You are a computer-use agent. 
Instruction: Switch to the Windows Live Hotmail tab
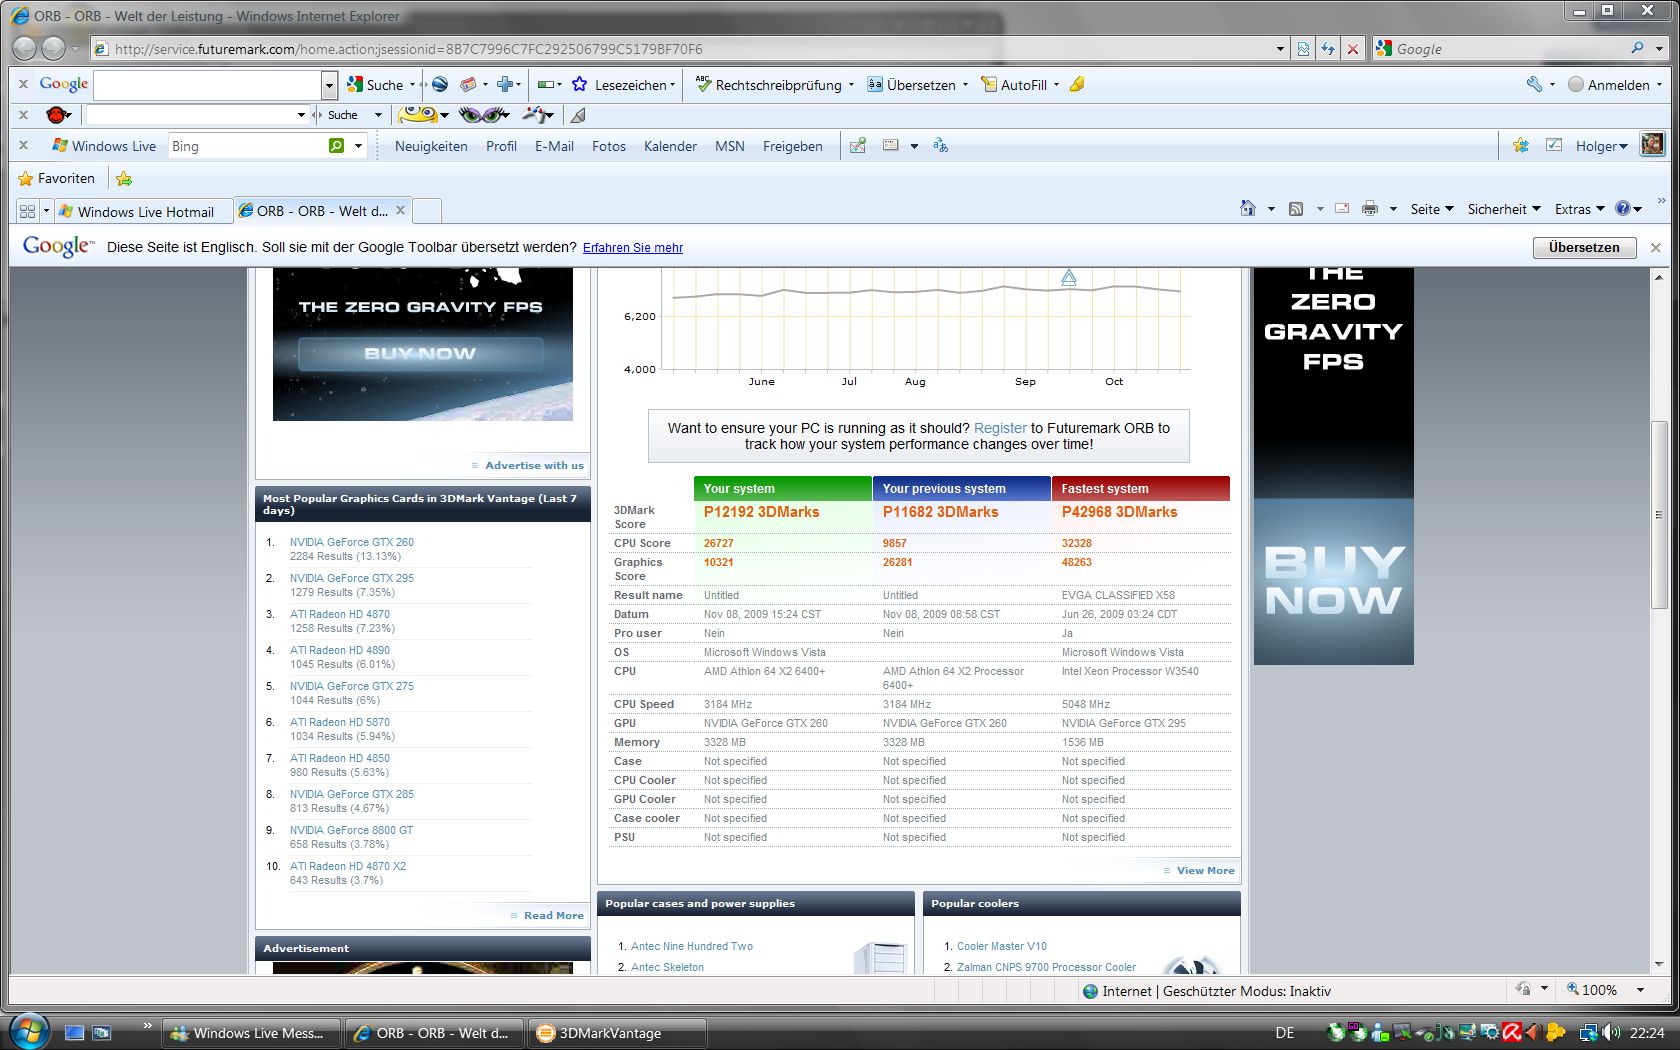[143, 211]
